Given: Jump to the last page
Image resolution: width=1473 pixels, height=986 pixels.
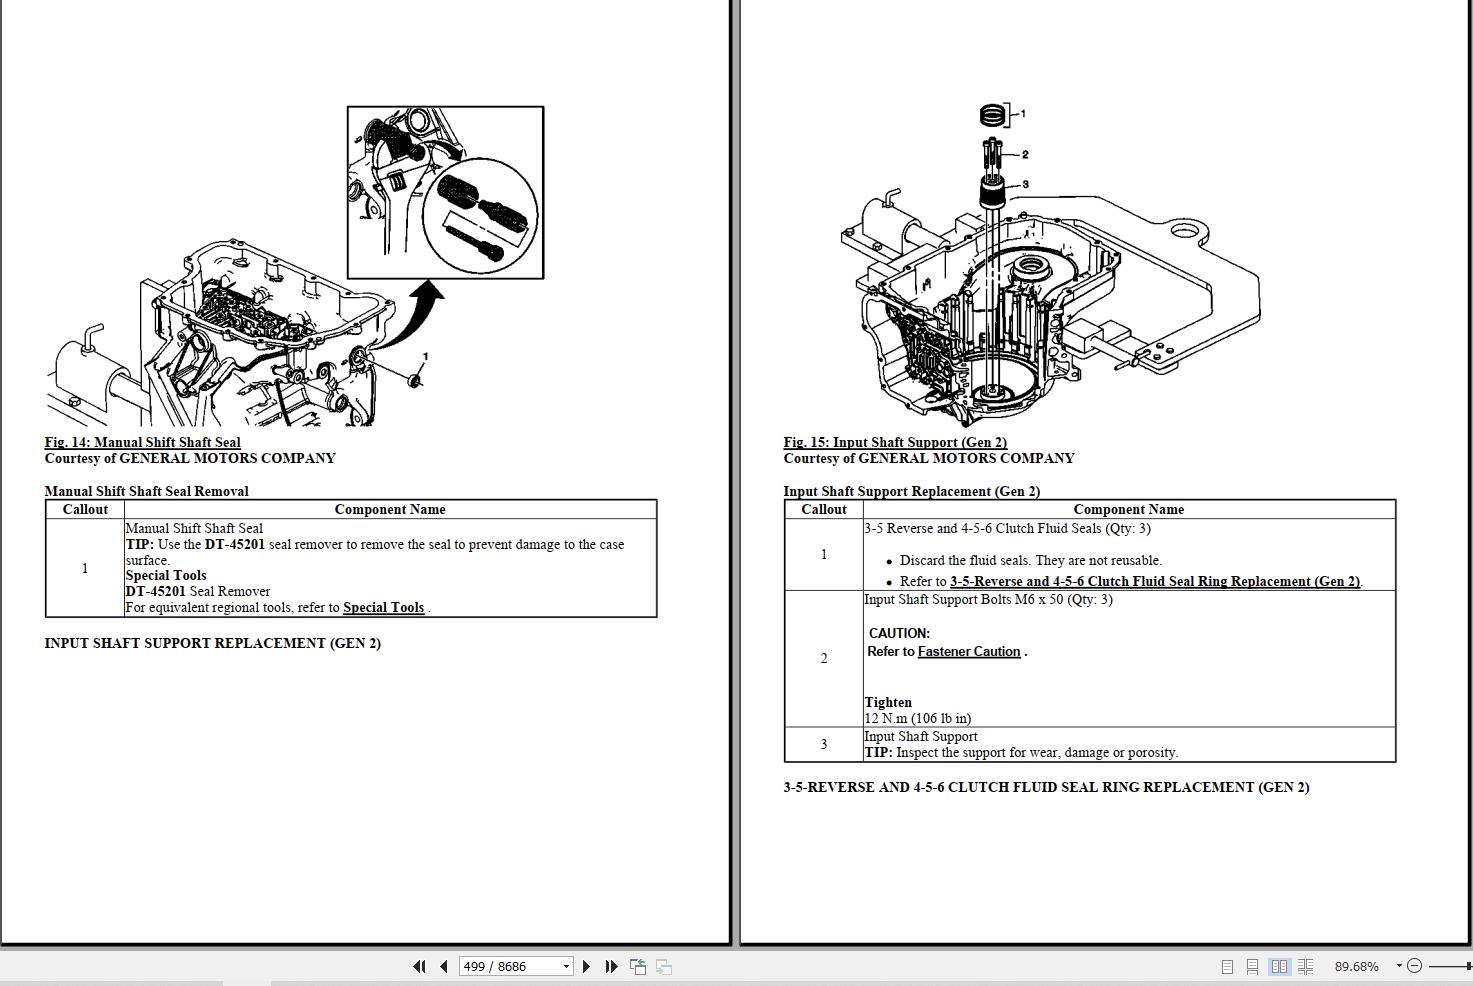Looking at the screenshot, I should point(611,966).
